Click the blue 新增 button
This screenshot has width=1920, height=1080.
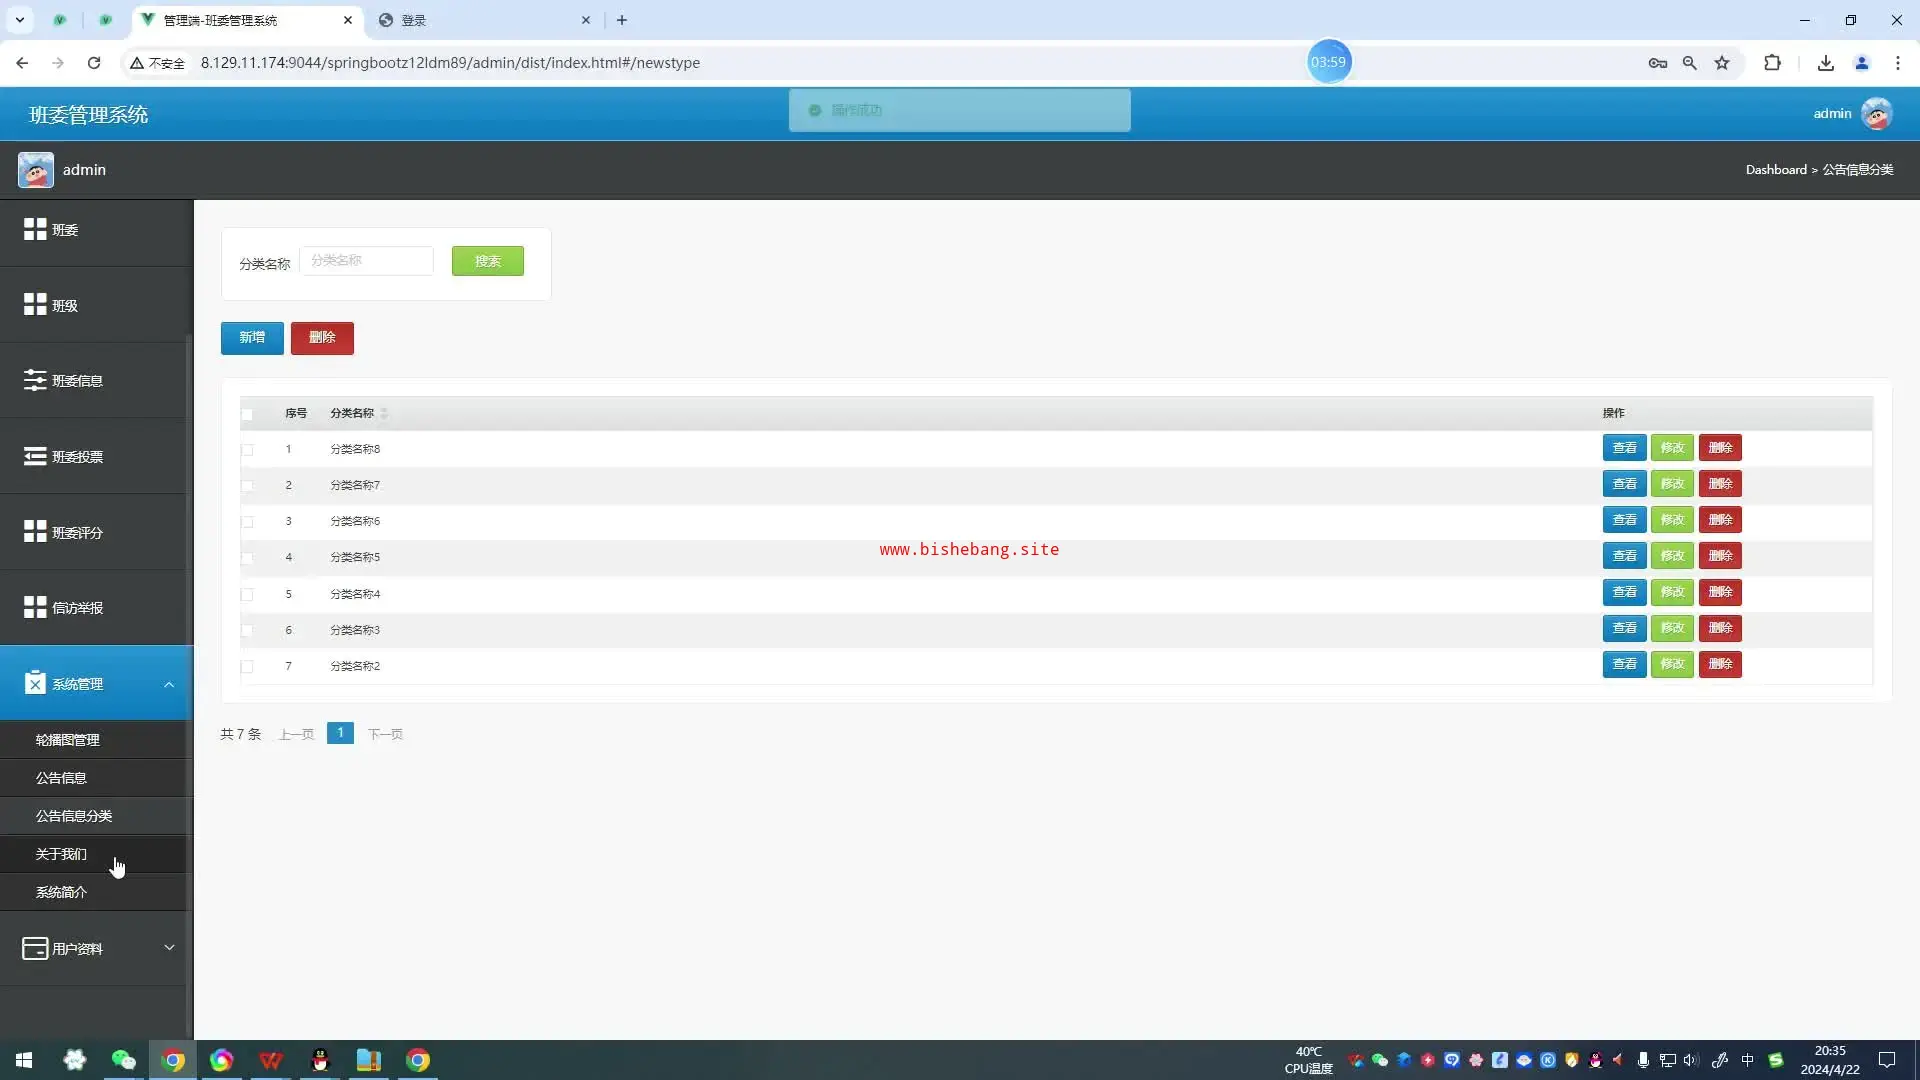click(x=252, y=338)
